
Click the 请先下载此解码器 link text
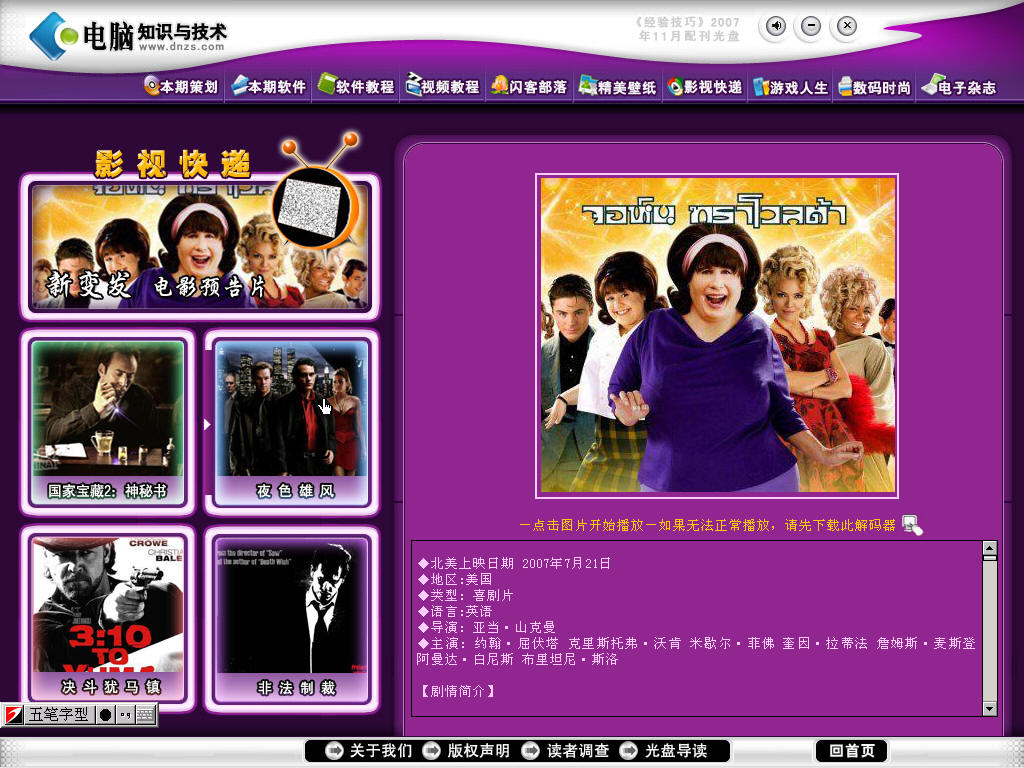(840, 525)
